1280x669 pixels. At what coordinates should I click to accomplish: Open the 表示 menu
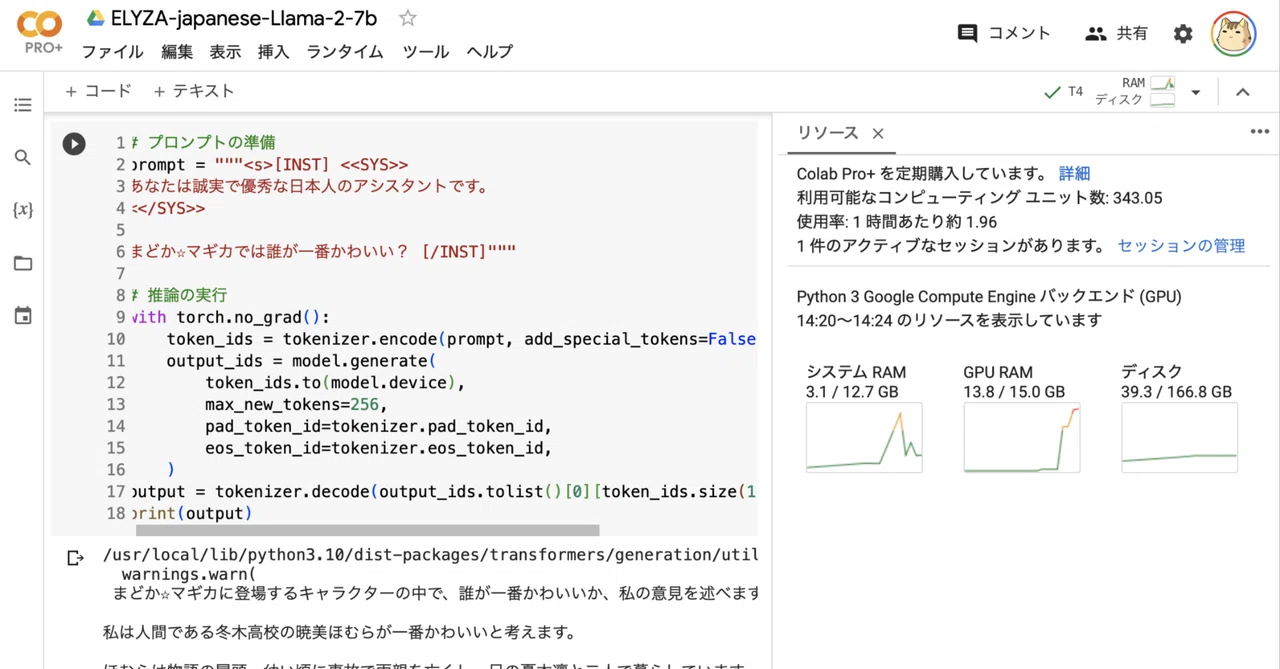click(x=225, y=52)
